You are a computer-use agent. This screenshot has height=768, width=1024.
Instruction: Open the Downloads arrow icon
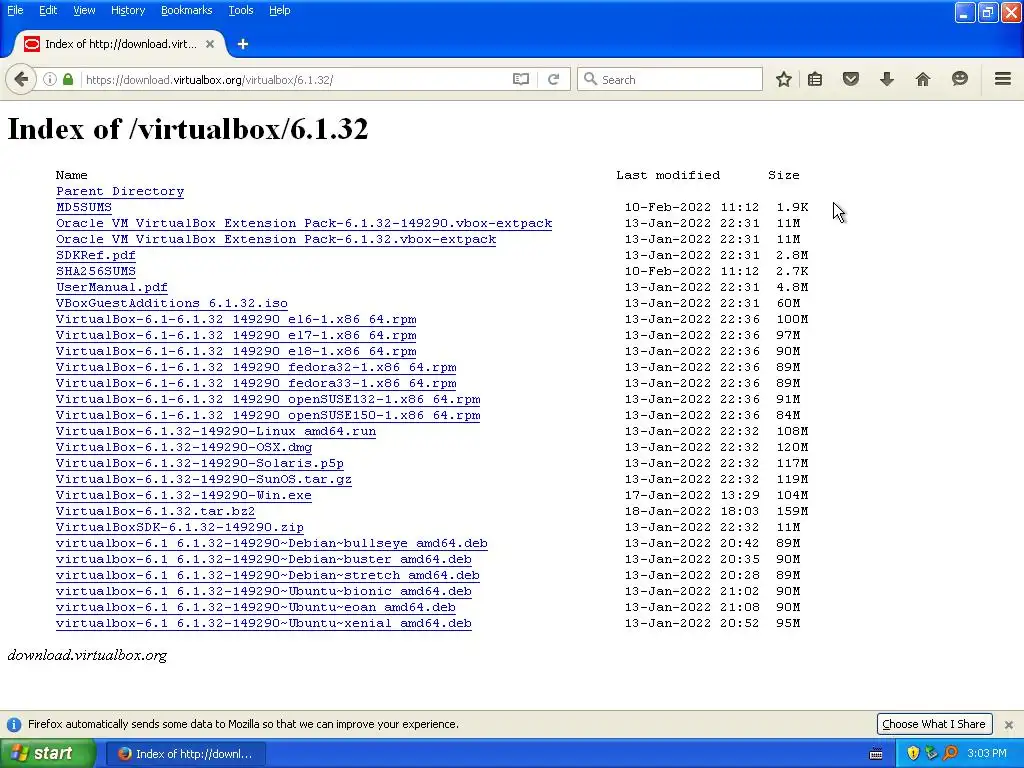click(887, 80)
